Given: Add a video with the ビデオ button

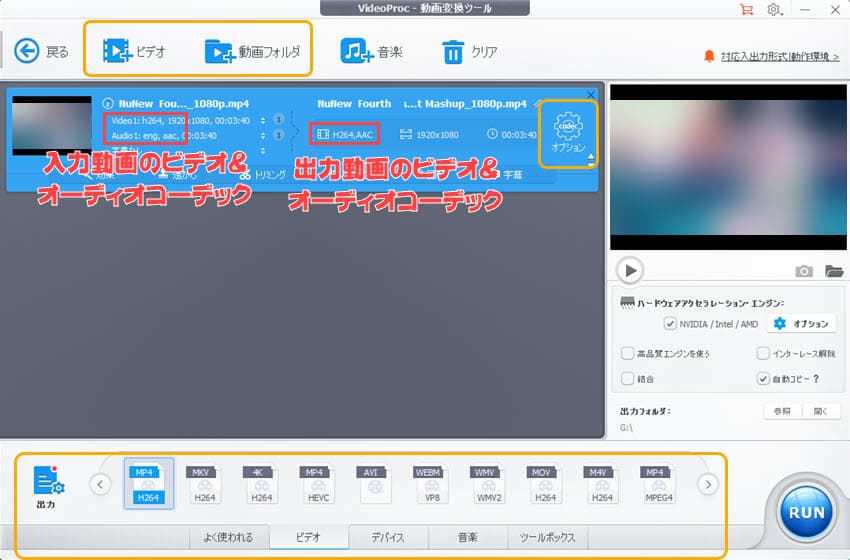Looking at the screenshot, I should [x=134, y=52].
